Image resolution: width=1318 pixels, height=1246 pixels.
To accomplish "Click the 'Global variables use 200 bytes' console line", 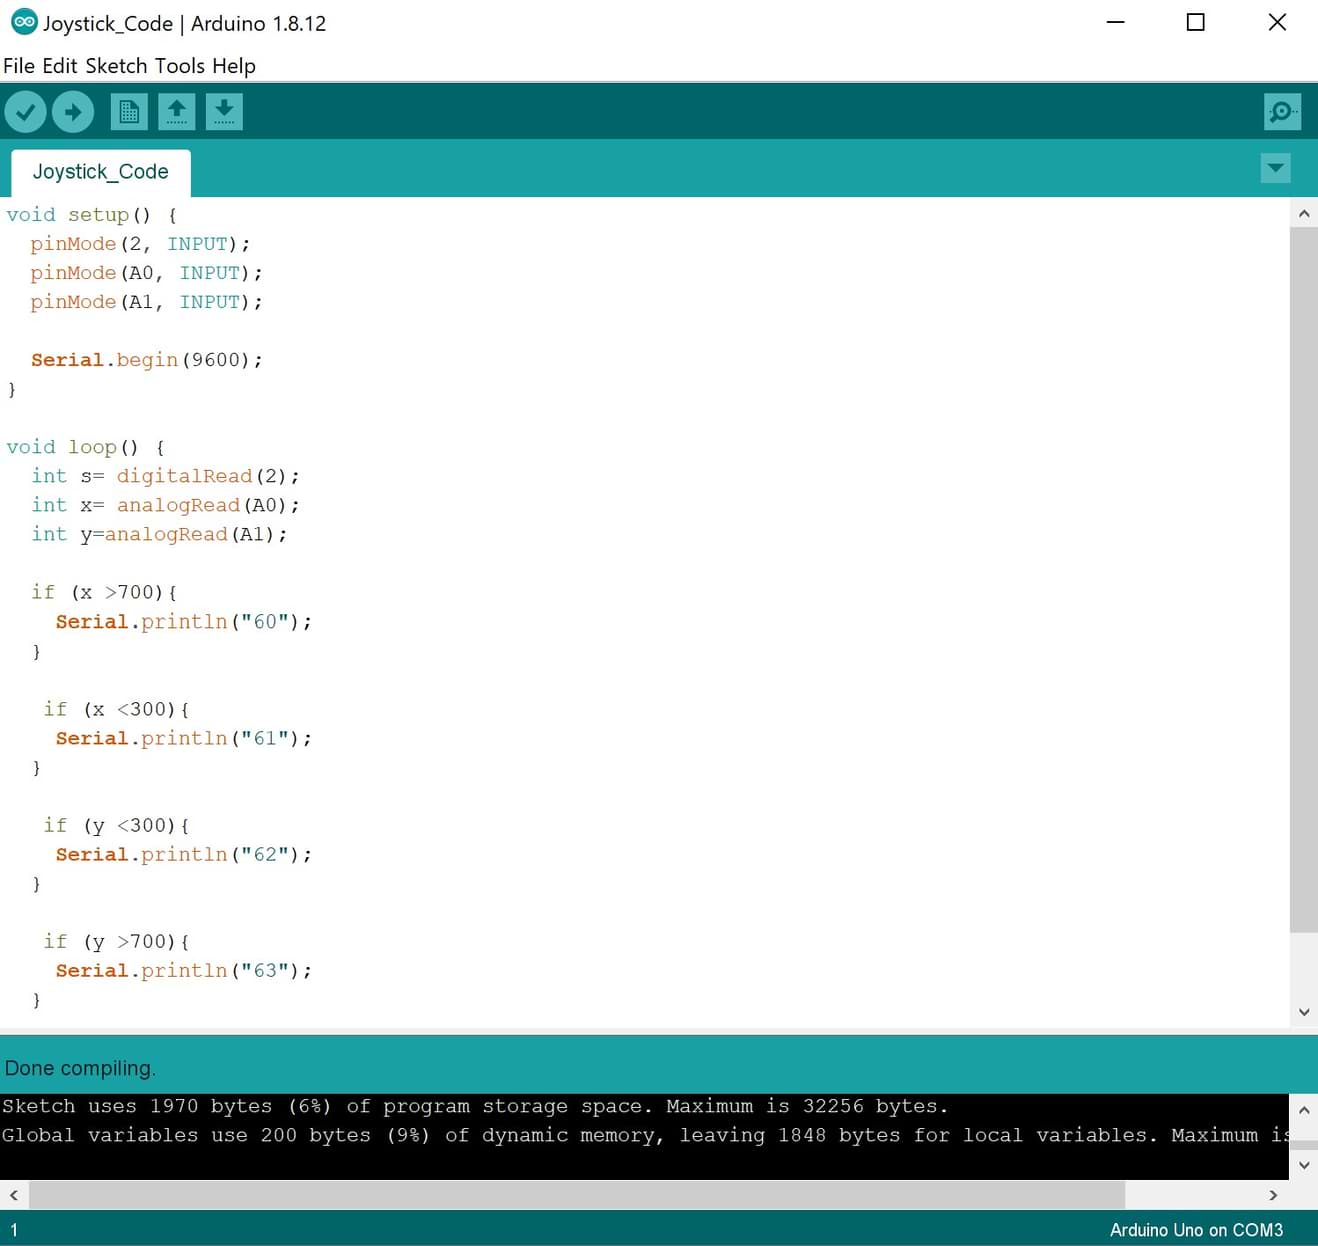I will click(x=645, y=1135).
